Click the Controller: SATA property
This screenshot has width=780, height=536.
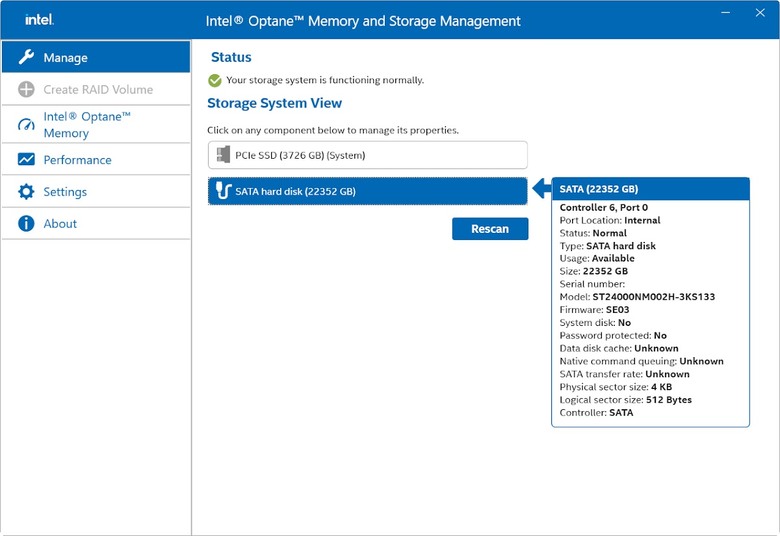point(596,413)
